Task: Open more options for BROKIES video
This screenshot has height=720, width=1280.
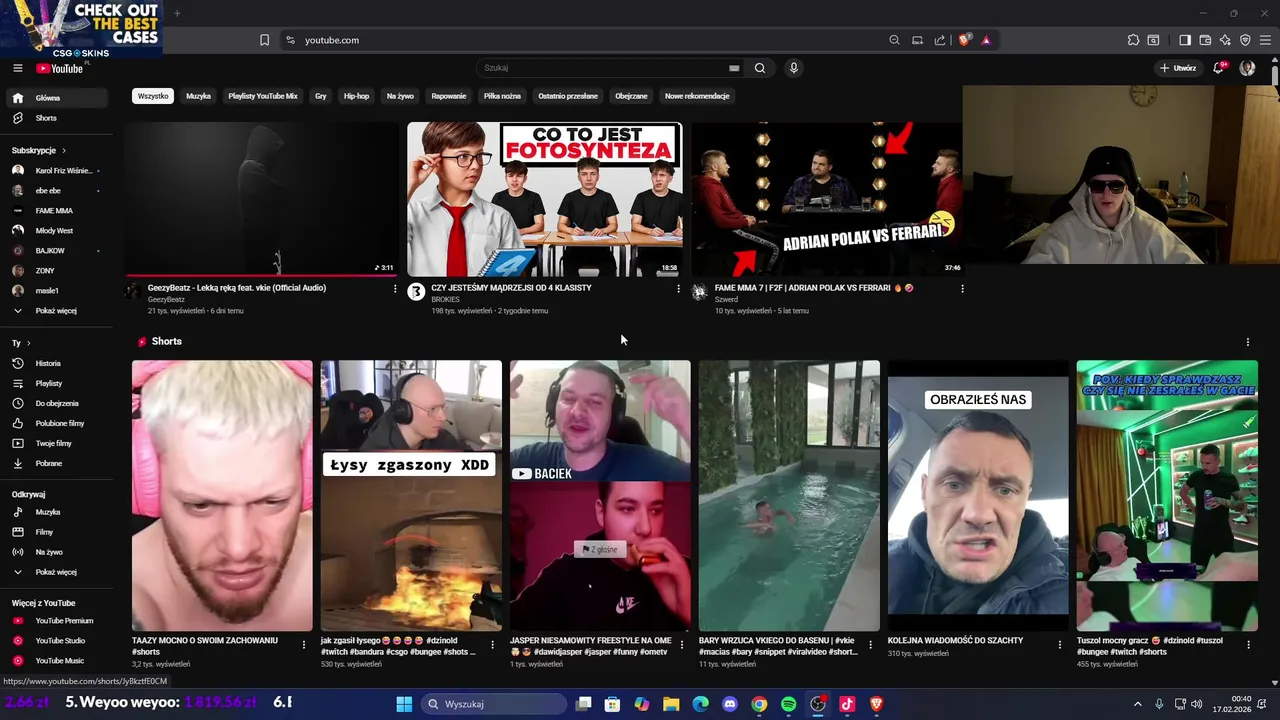Action: 678,289
